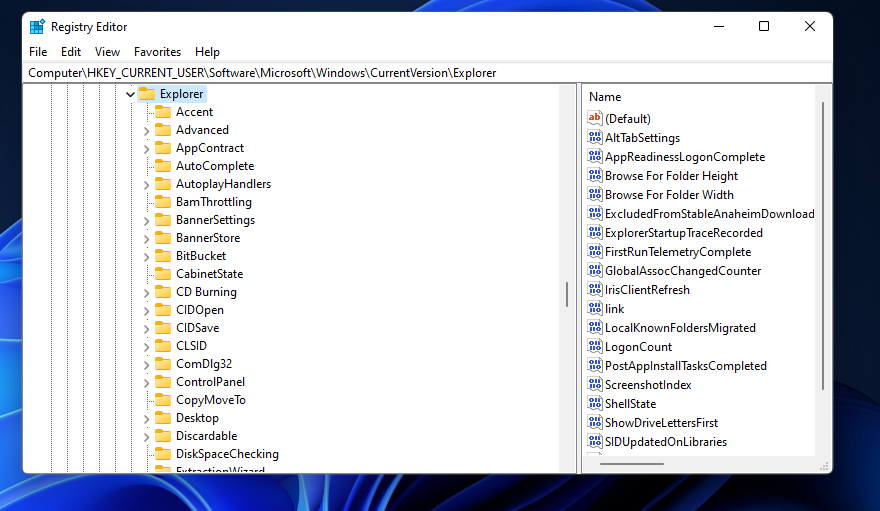Click the icon beside ExplorerStartupTraceRecorded
880x511 pixels.
[595, 232]
